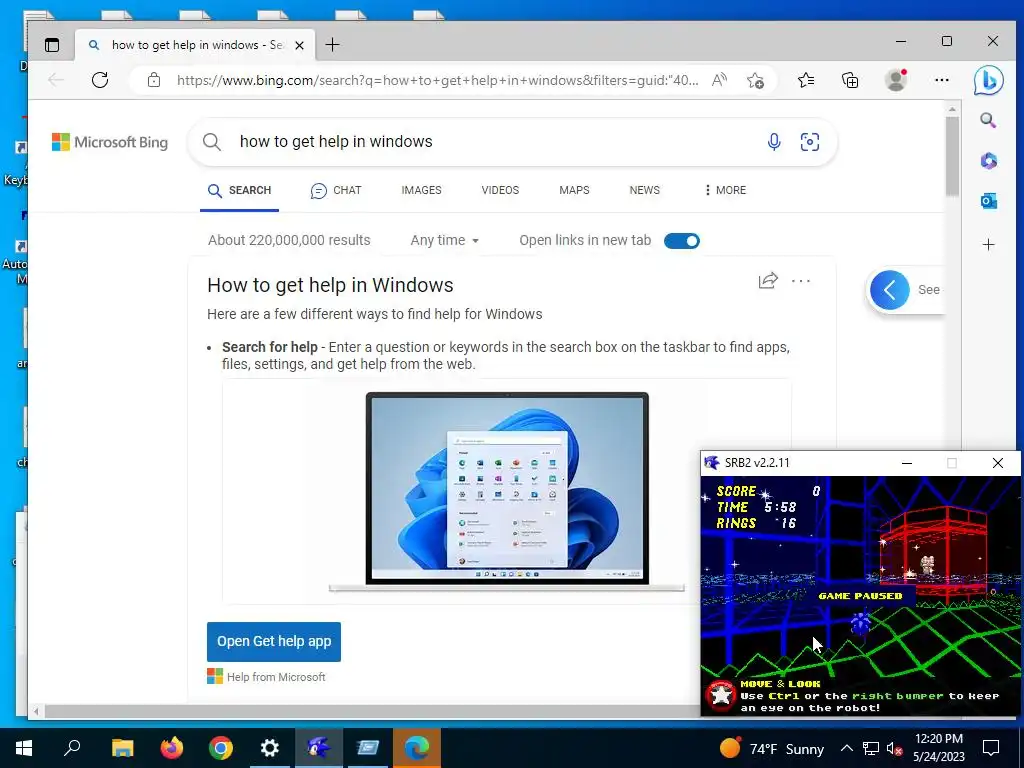
Task: Click the 'Open Get help app' button
Action: point(274,641)
